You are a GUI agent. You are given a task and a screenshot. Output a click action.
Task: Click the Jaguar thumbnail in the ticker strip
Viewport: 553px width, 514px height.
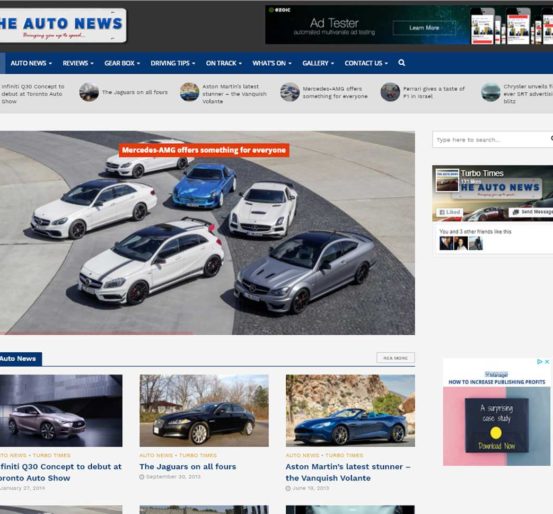tap(89, 92)
